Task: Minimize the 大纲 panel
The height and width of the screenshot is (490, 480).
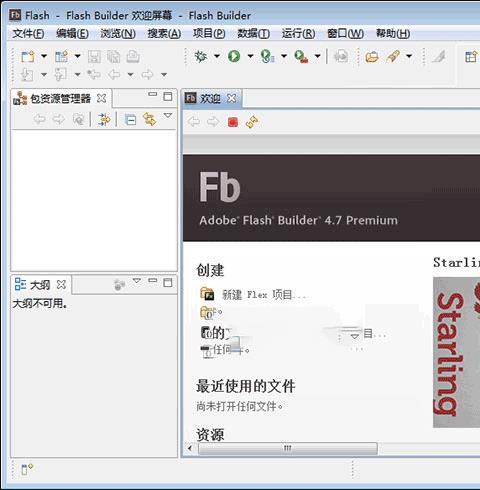Action: coord(153,281)
